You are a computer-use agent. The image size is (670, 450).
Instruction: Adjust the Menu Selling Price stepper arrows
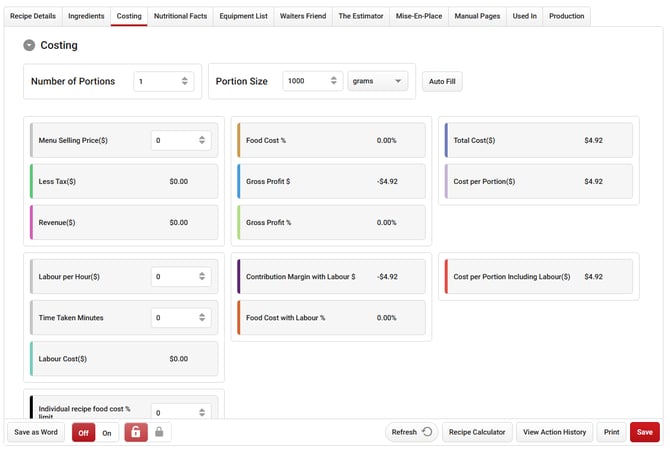203,141
